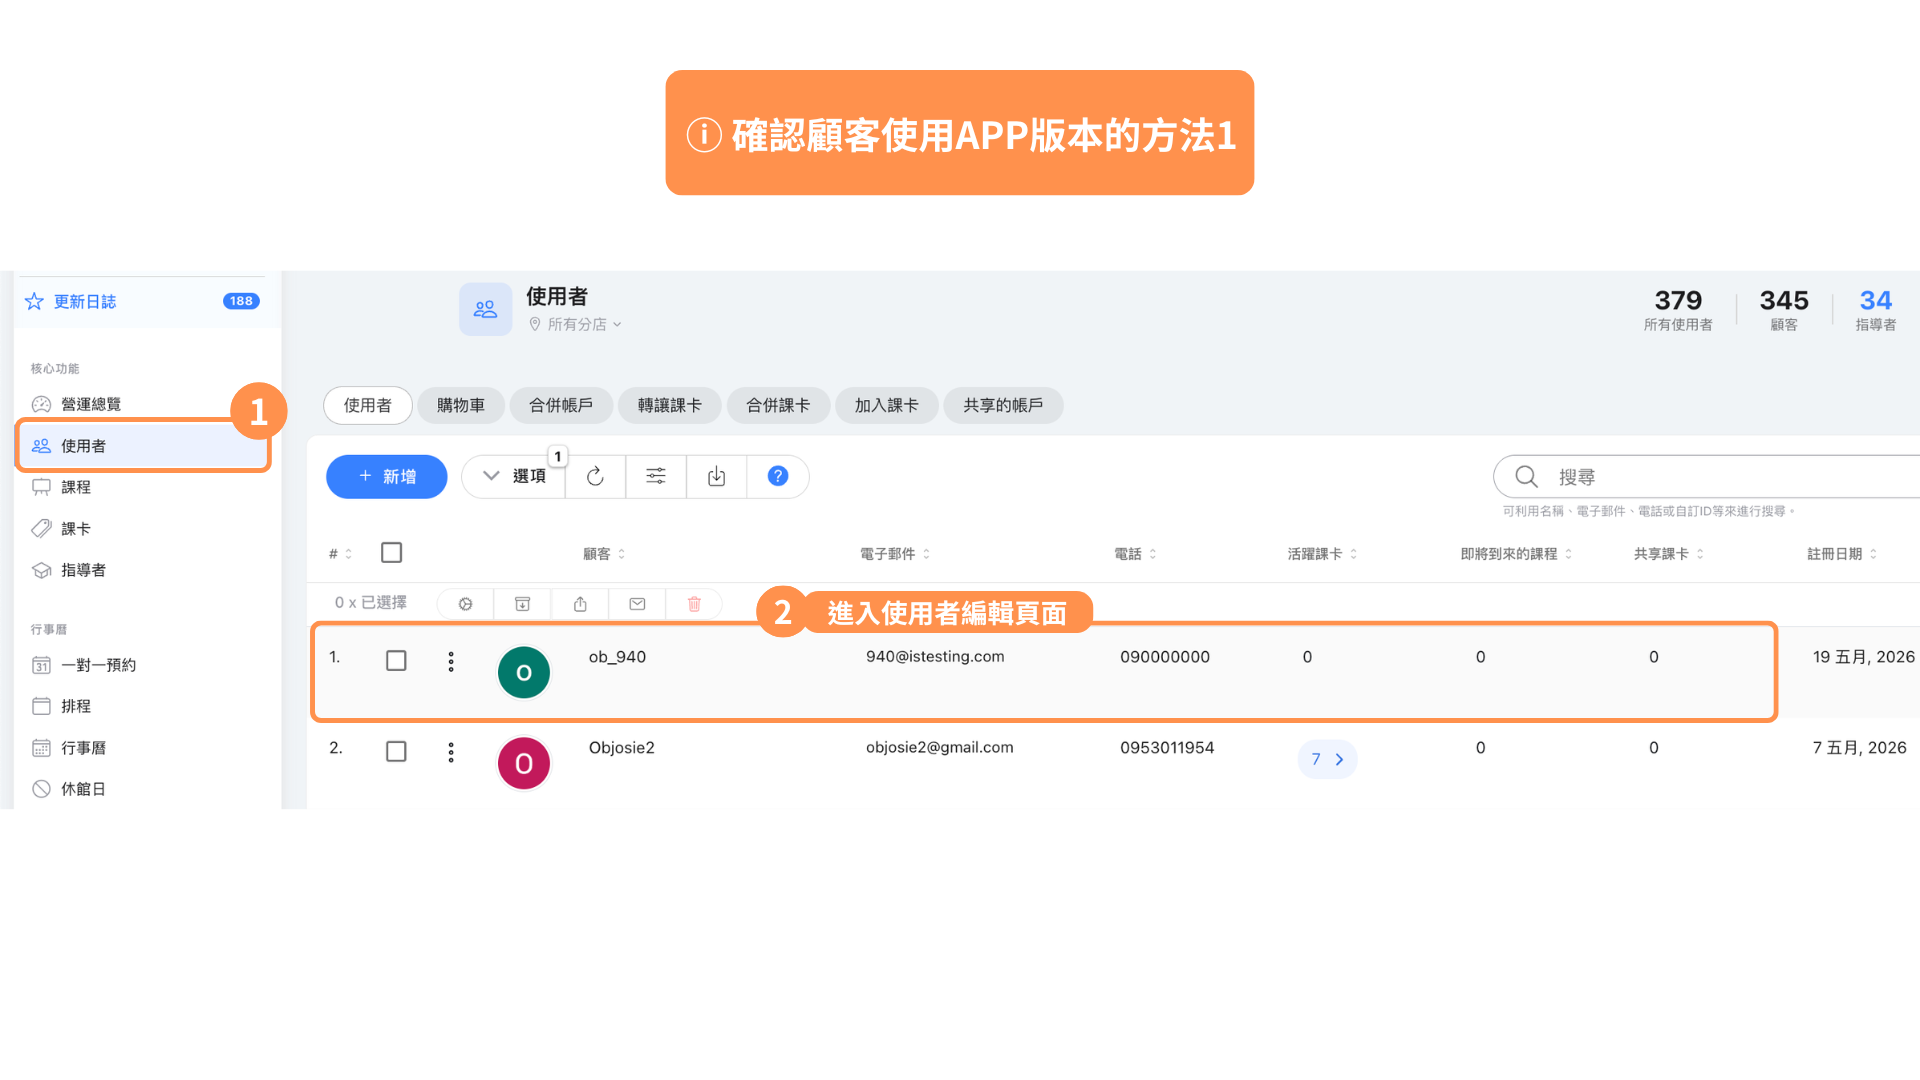Open 一對一預約 in the sidebar

tap(98, 665)
